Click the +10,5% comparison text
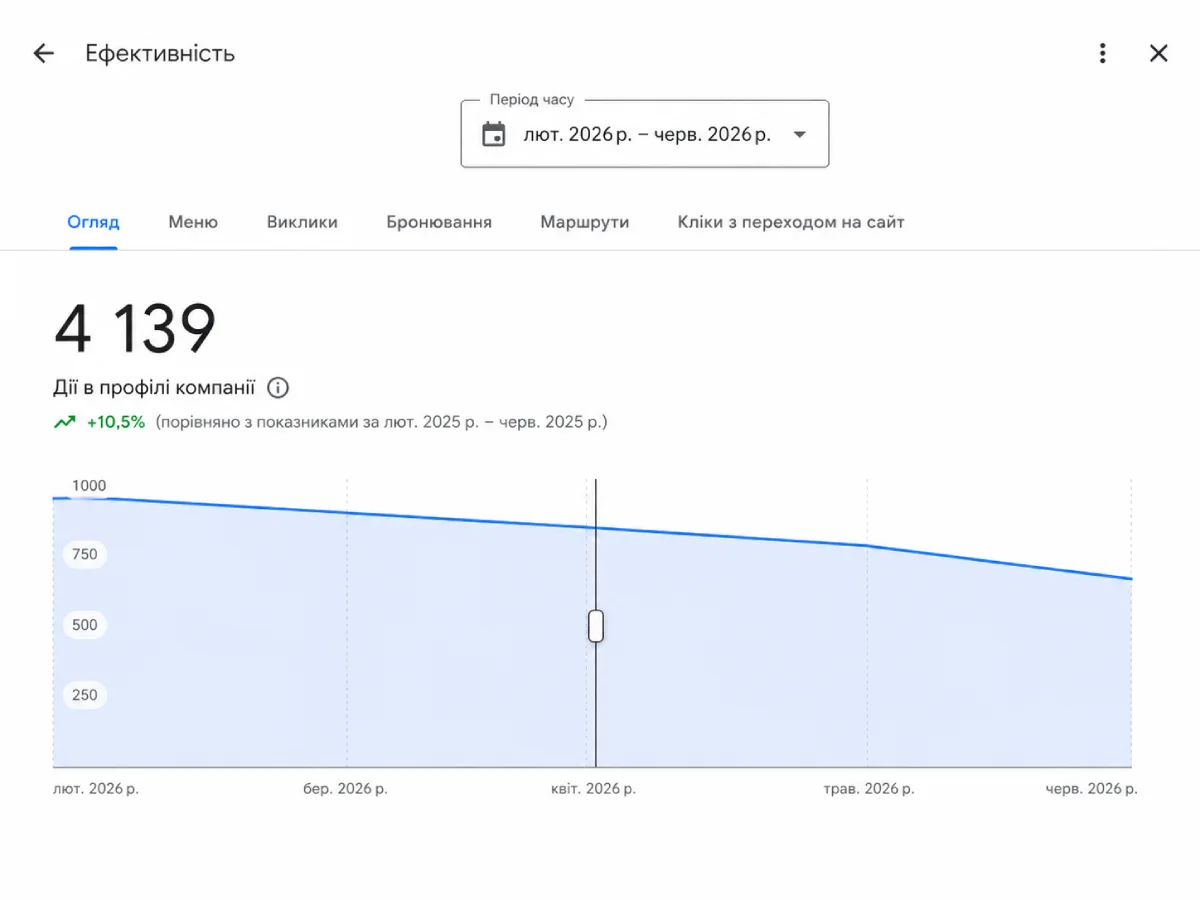The image size is (1200, 900). pos(116,422)
